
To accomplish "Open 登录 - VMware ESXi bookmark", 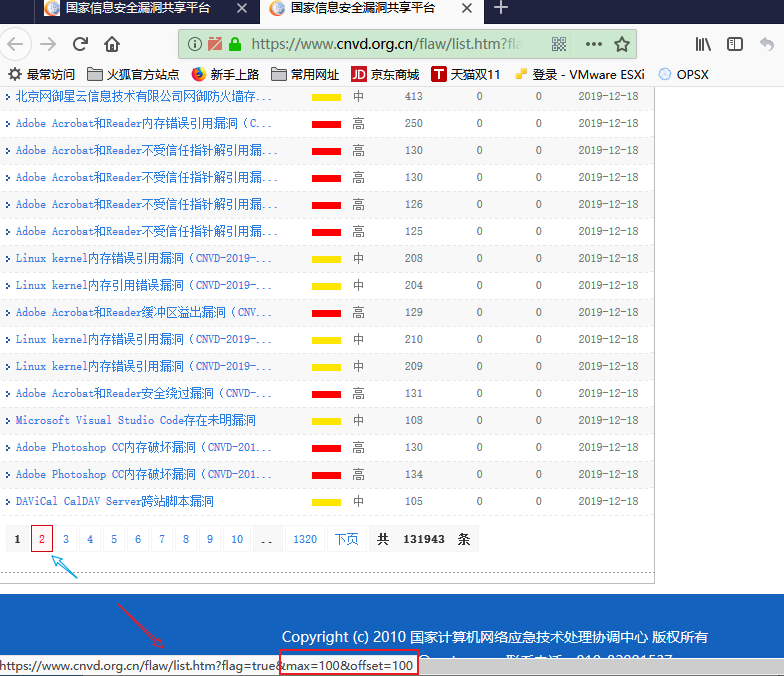I will (580, 74).
